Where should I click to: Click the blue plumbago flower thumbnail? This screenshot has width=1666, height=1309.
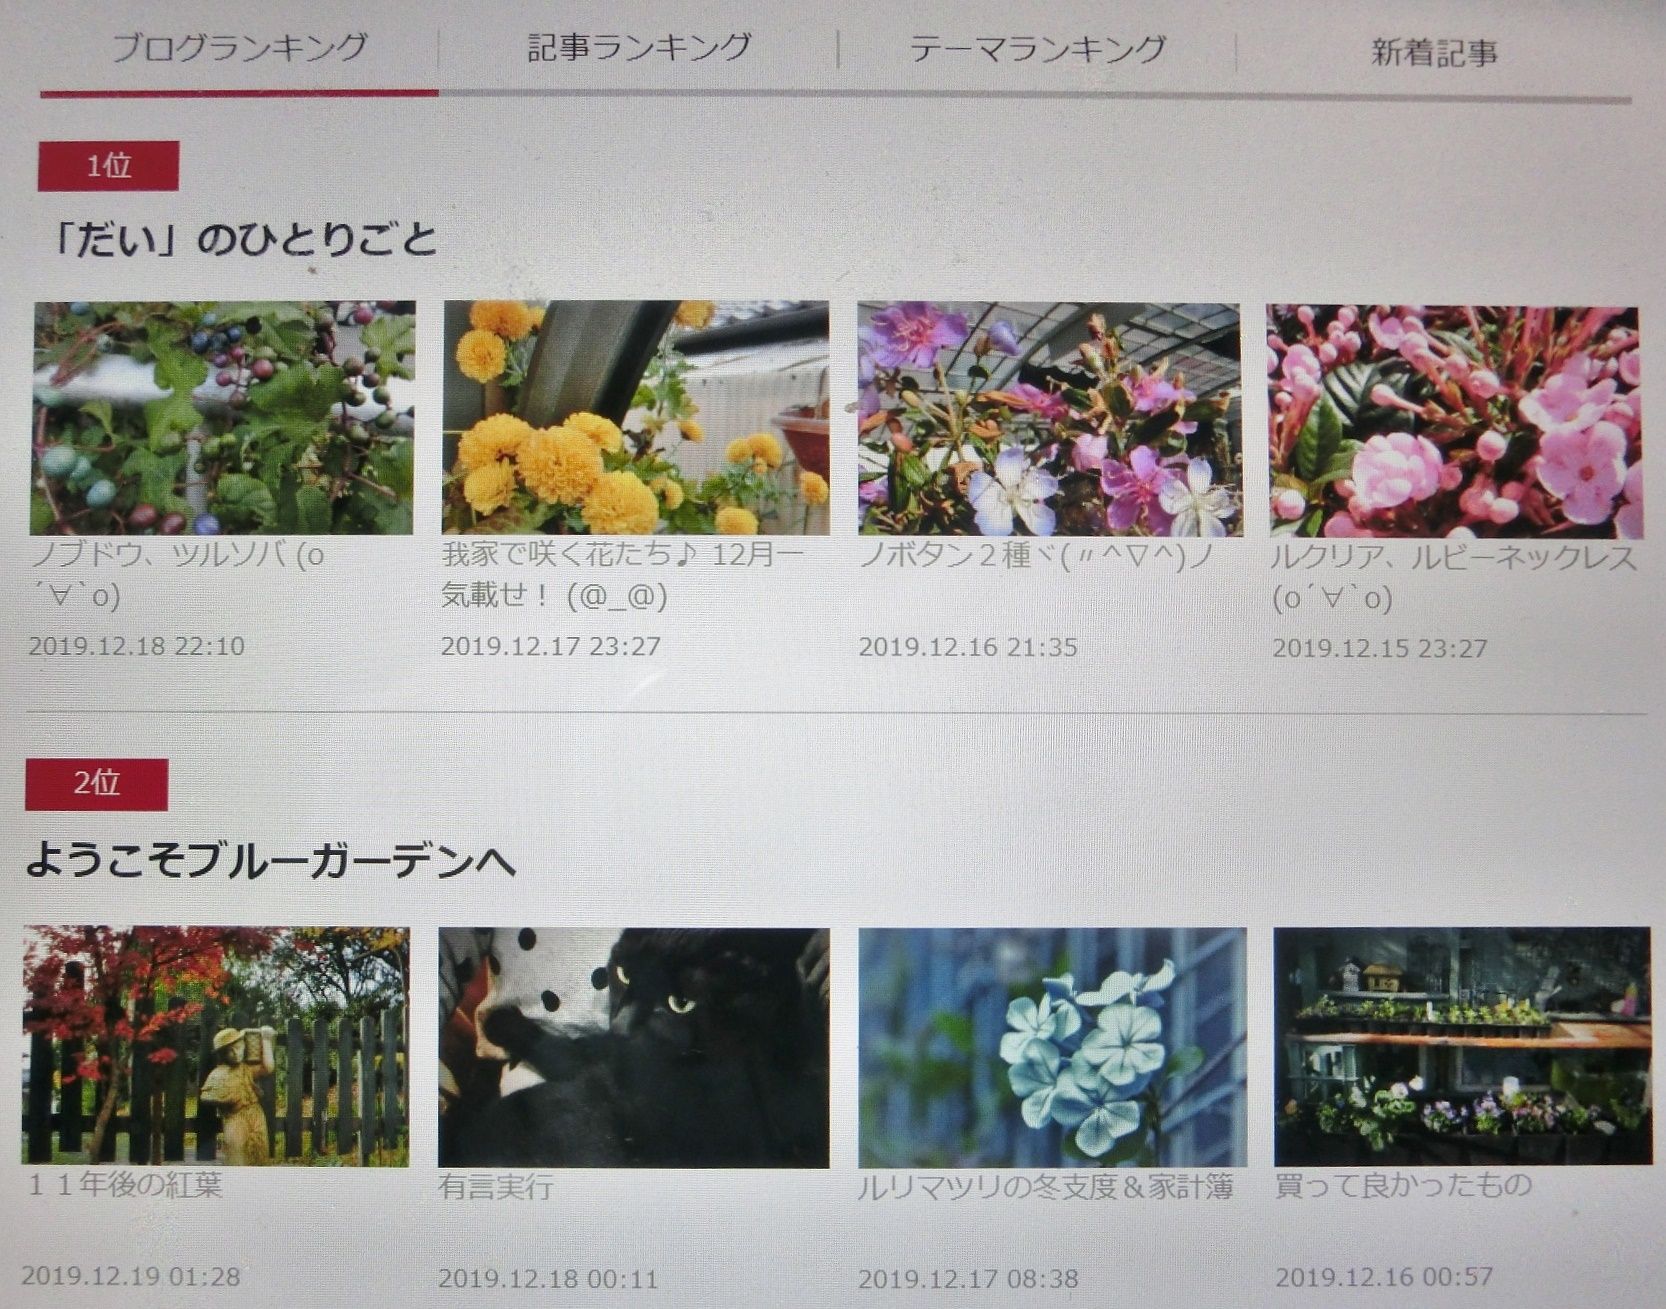[1052, 1047]
